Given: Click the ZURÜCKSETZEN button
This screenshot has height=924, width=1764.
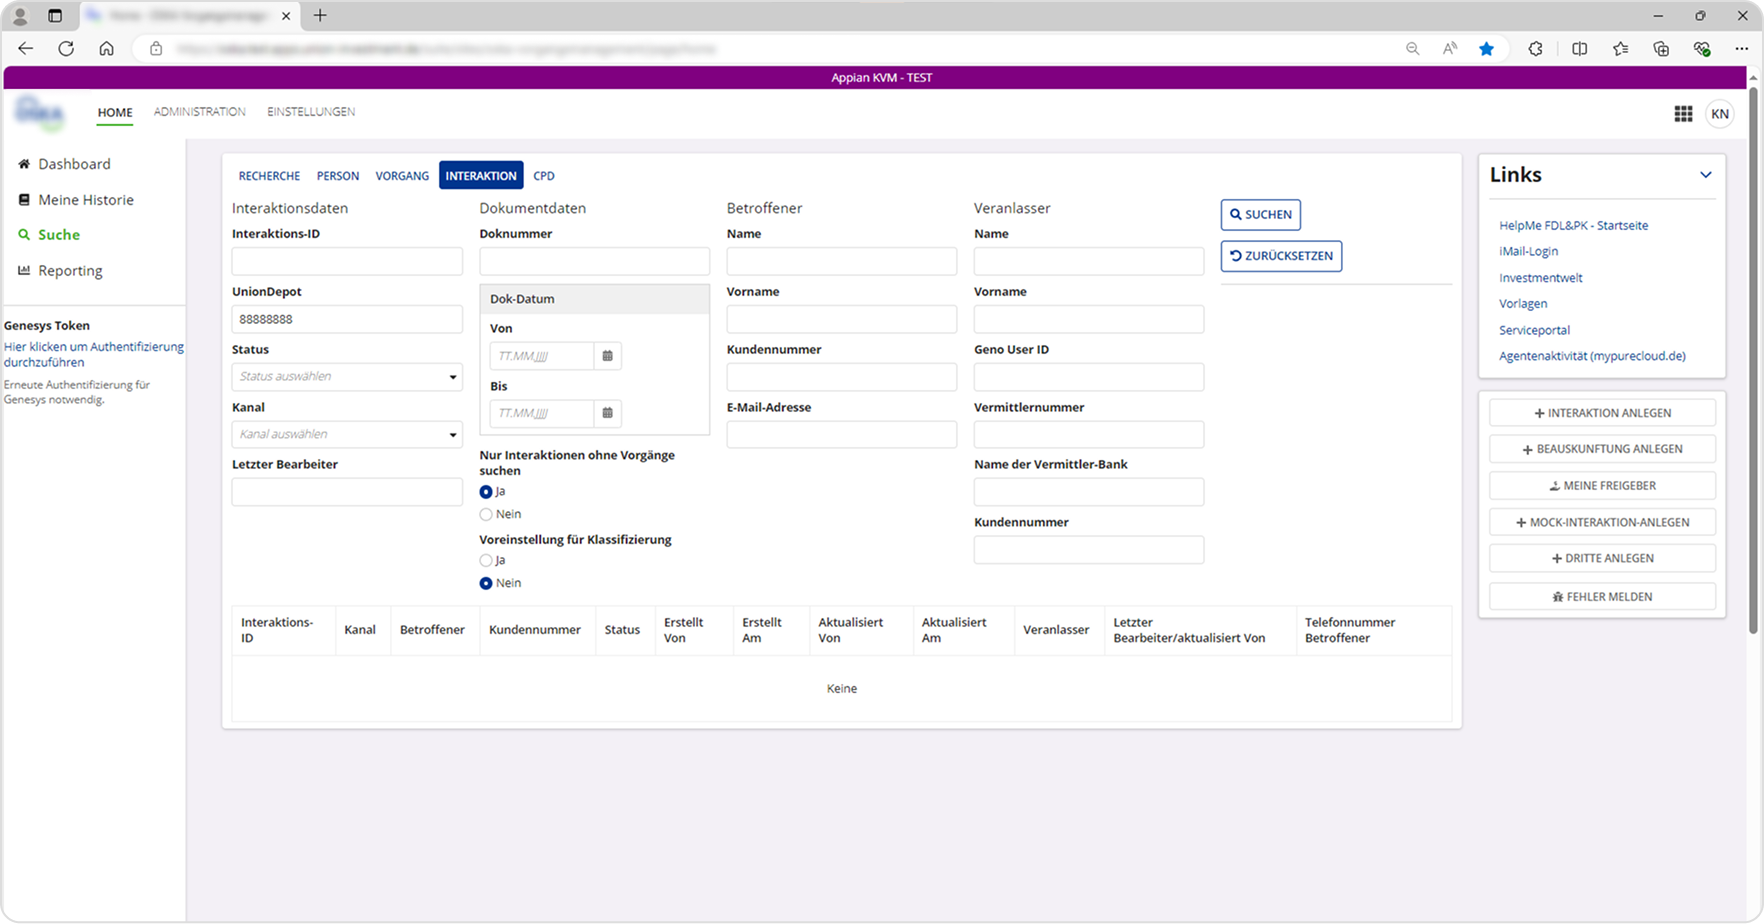Looking at the screenshot, I should click(1281, 256).
